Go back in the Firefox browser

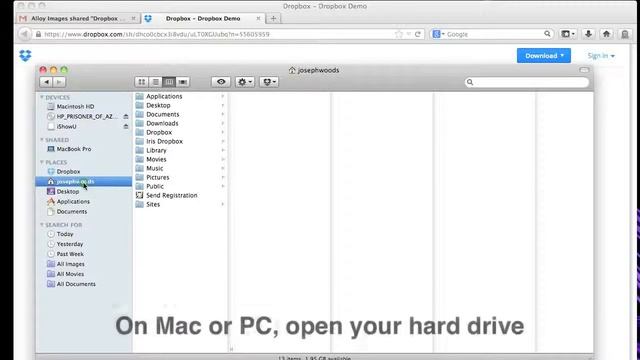[x=24, y=34]
